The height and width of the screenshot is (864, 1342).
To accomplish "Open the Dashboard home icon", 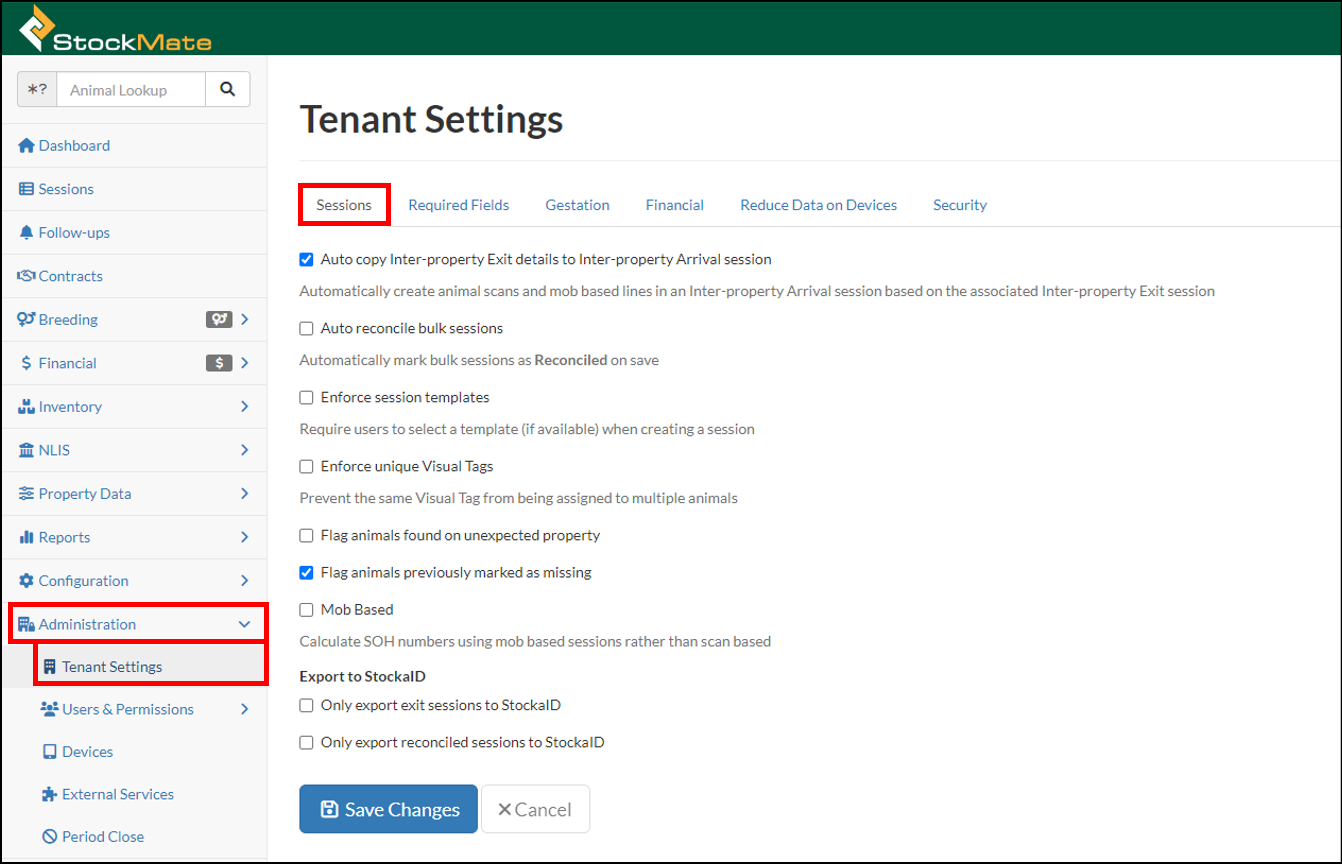I will [x=24, y=145].
